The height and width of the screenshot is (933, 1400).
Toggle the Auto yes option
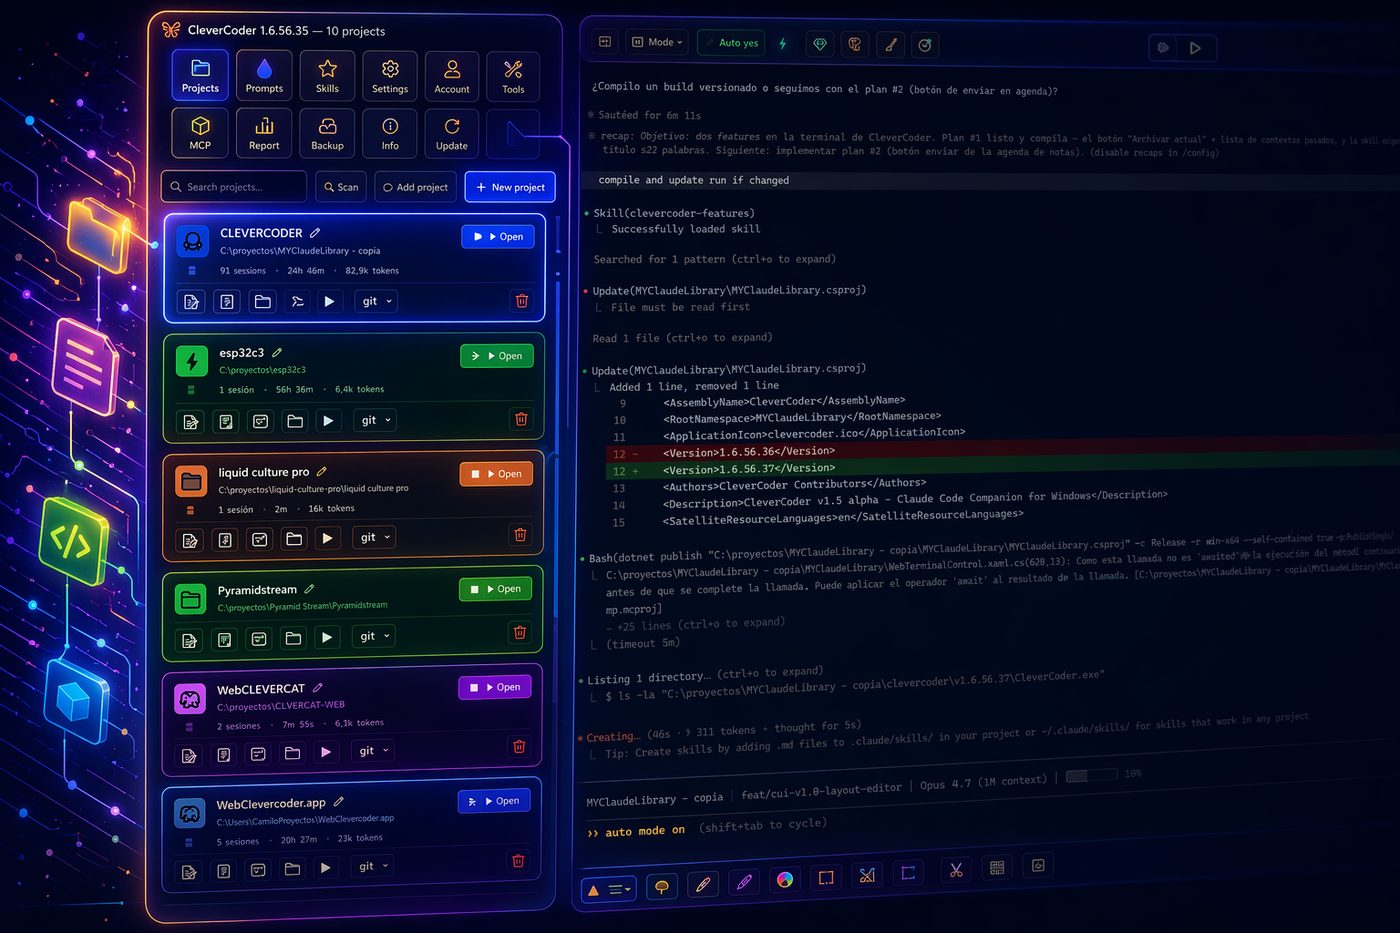[x=731, y=43]
